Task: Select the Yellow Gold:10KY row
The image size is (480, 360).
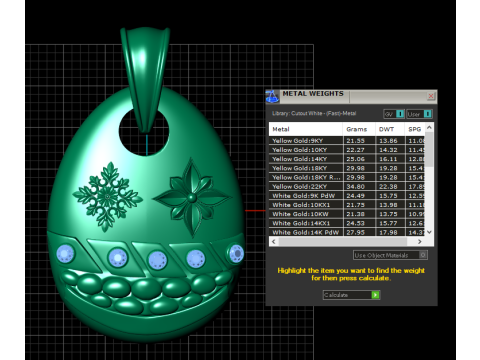Action: click(347, 150)
